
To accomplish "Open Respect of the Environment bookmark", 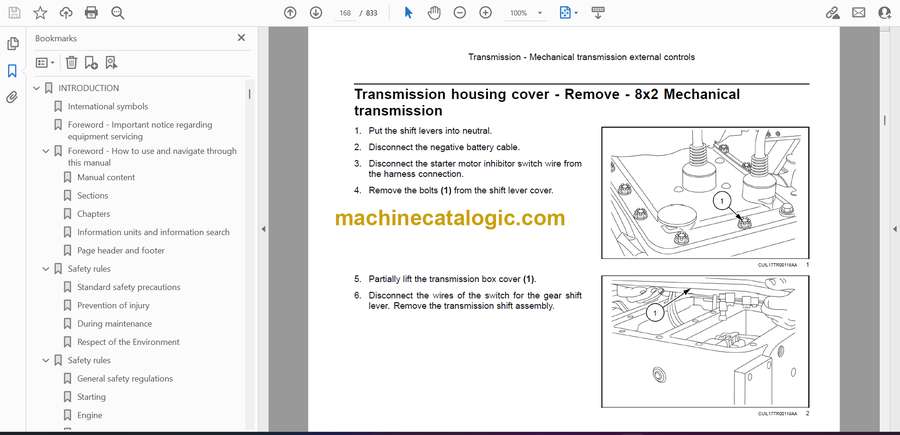I will tap(128, 342).
